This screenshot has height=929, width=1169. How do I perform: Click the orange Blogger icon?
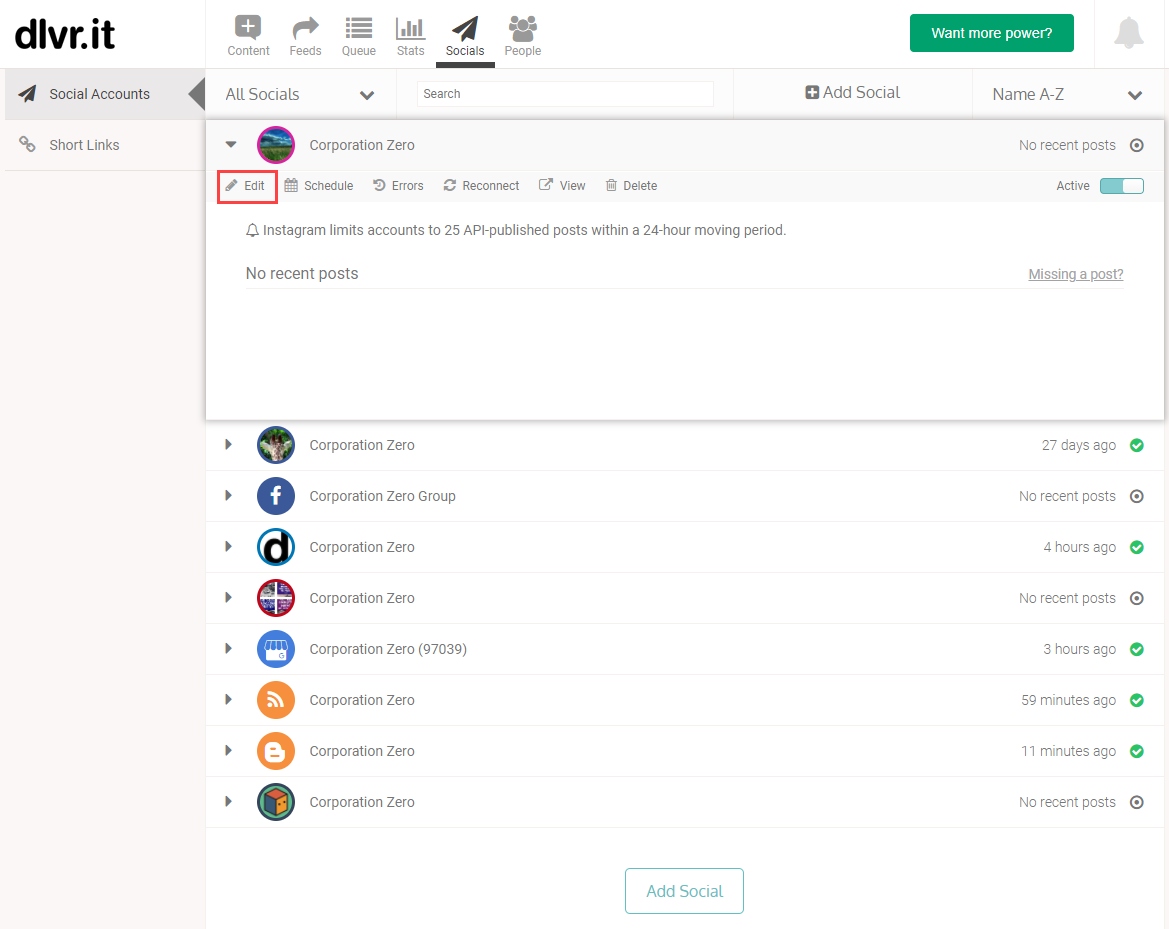click(276, 751)
